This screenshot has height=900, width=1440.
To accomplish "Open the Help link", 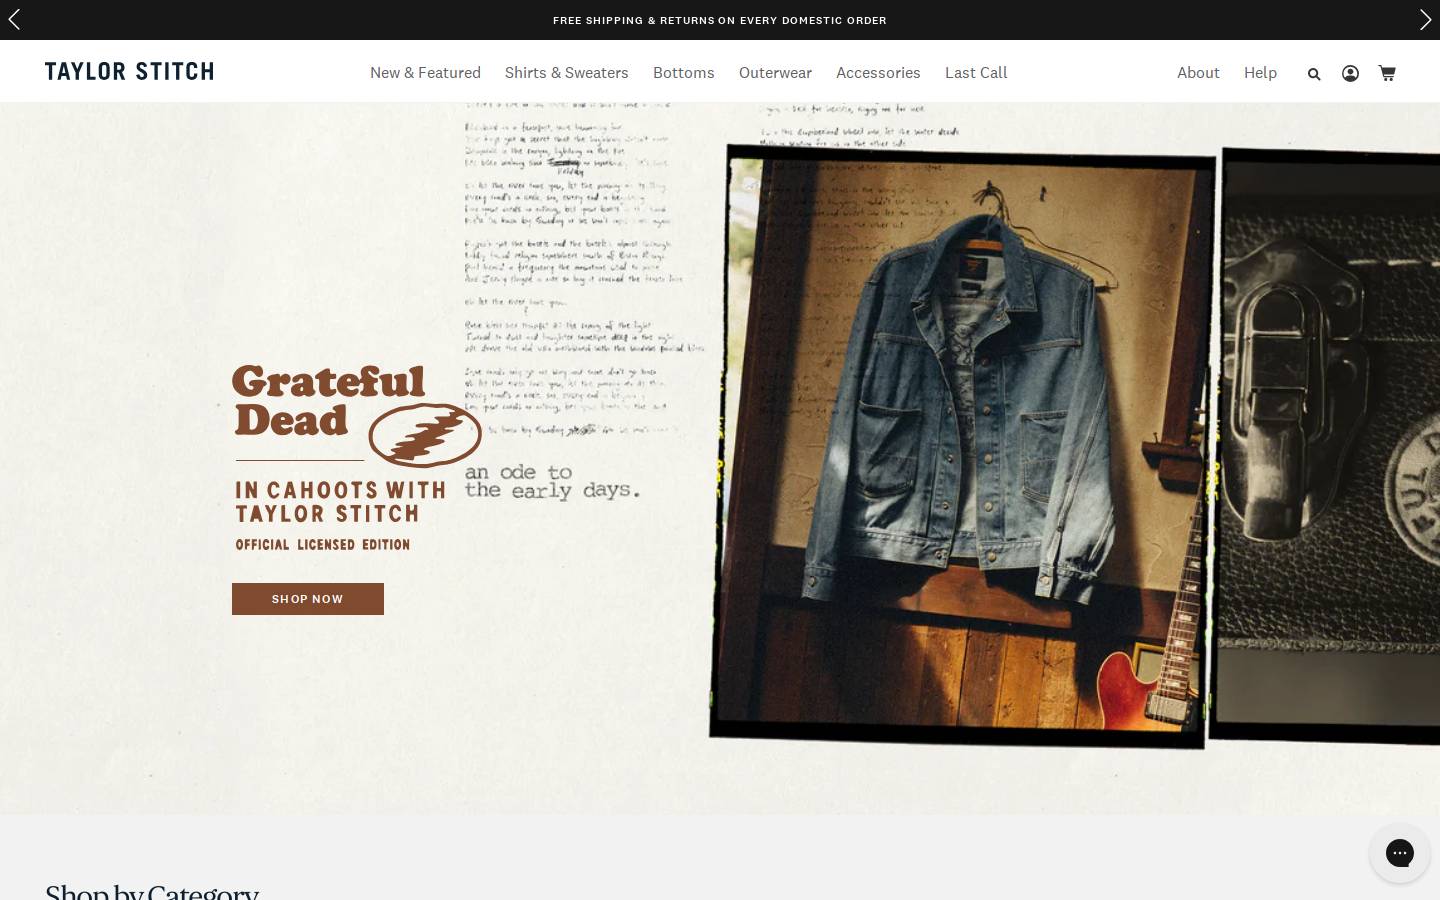I will (1260, 72).
